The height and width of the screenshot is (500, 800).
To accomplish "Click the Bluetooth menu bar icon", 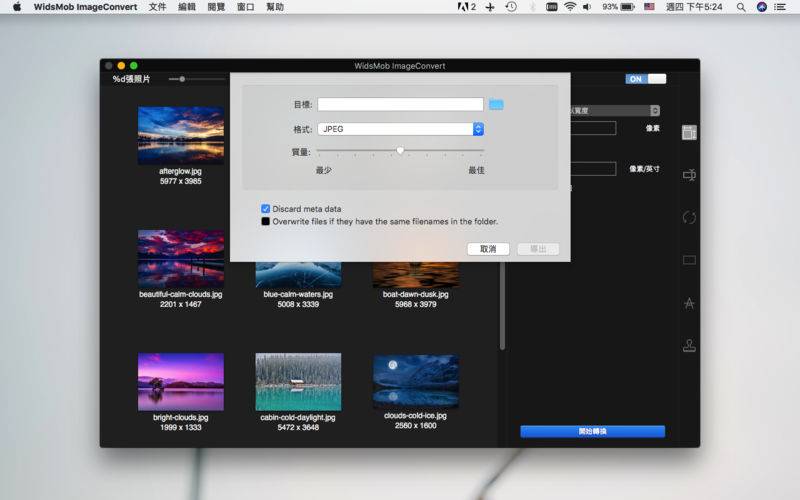I will point(532,7).
